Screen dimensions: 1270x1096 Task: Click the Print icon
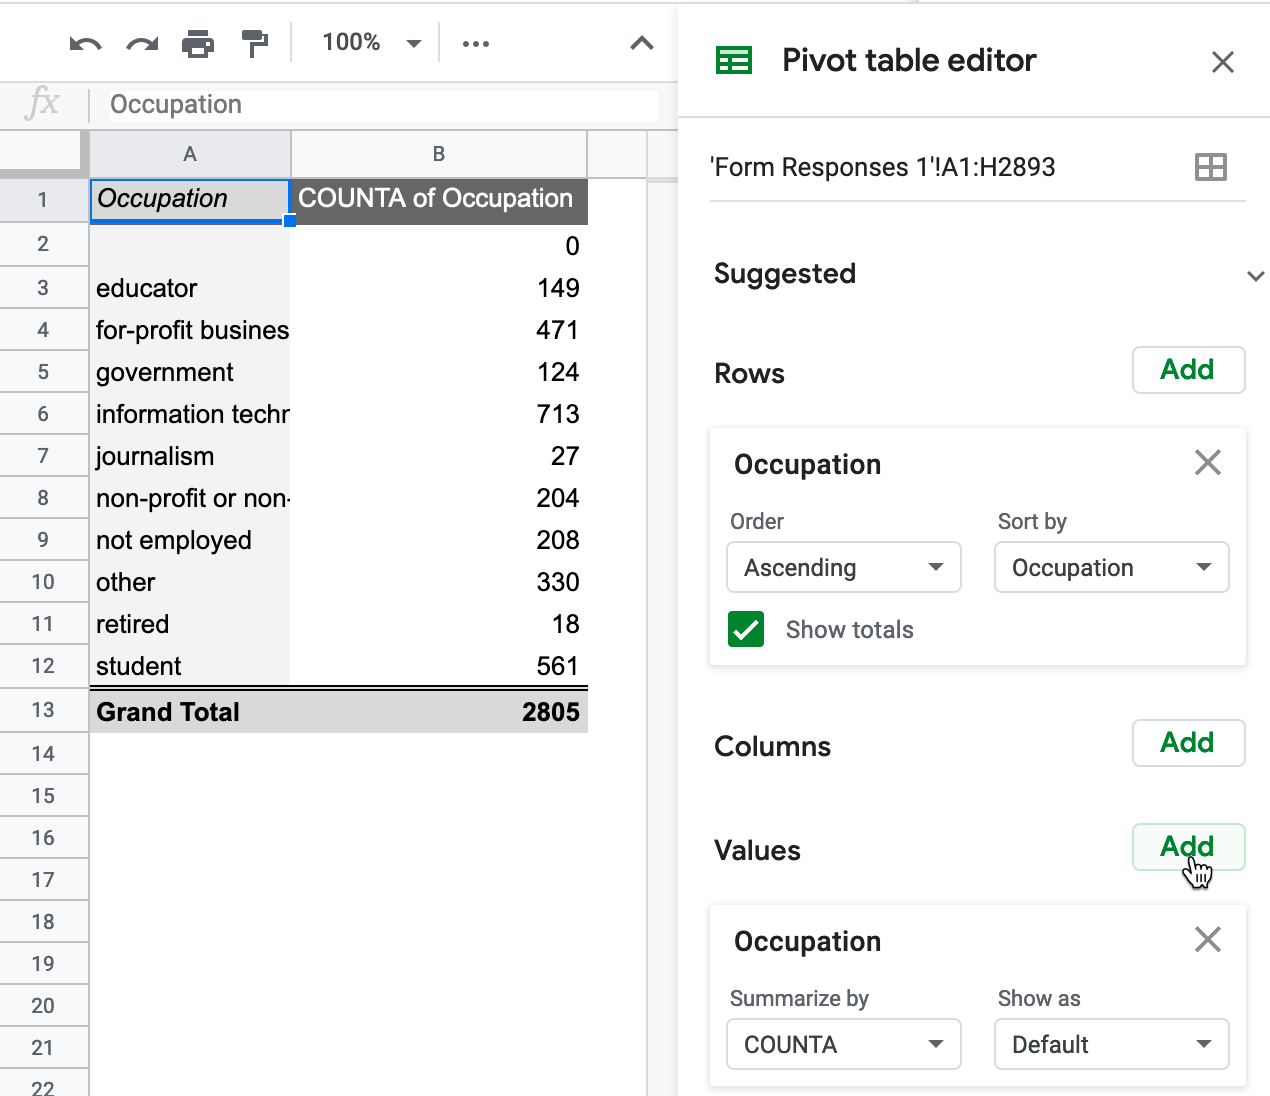[x=198, y=44]
